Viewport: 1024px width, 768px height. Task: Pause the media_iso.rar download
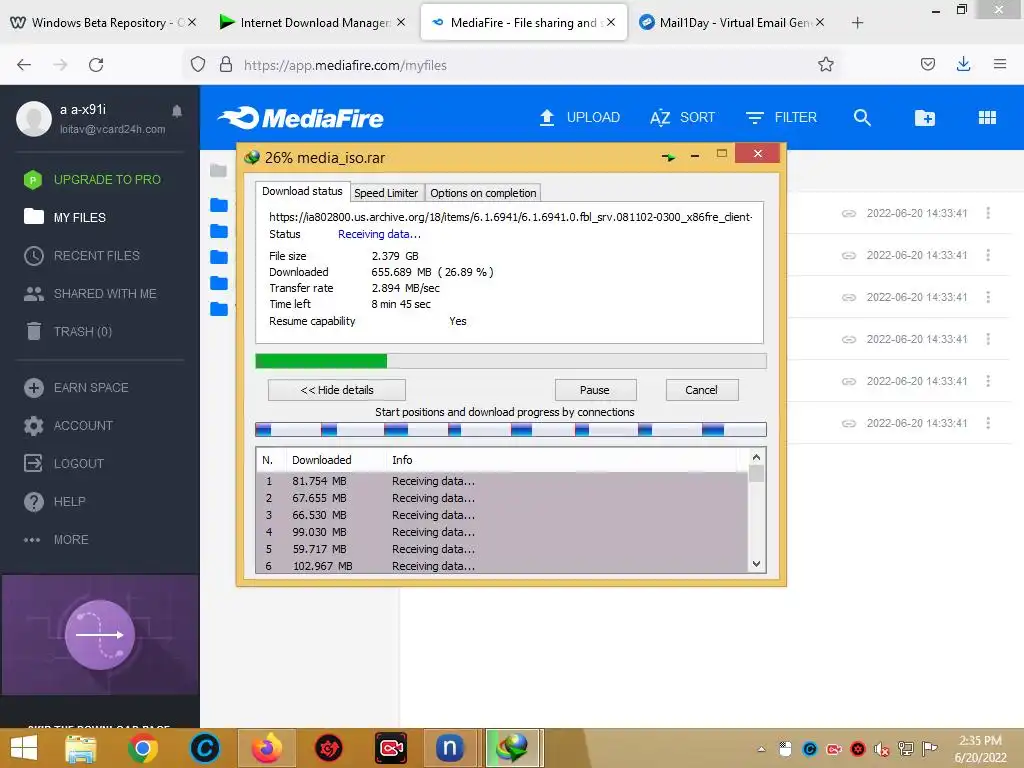(x=595, y=390)
